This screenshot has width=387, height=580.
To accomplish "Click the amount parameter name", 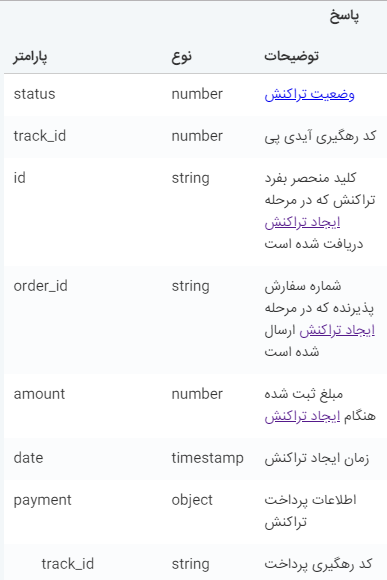I will [39, 394].
